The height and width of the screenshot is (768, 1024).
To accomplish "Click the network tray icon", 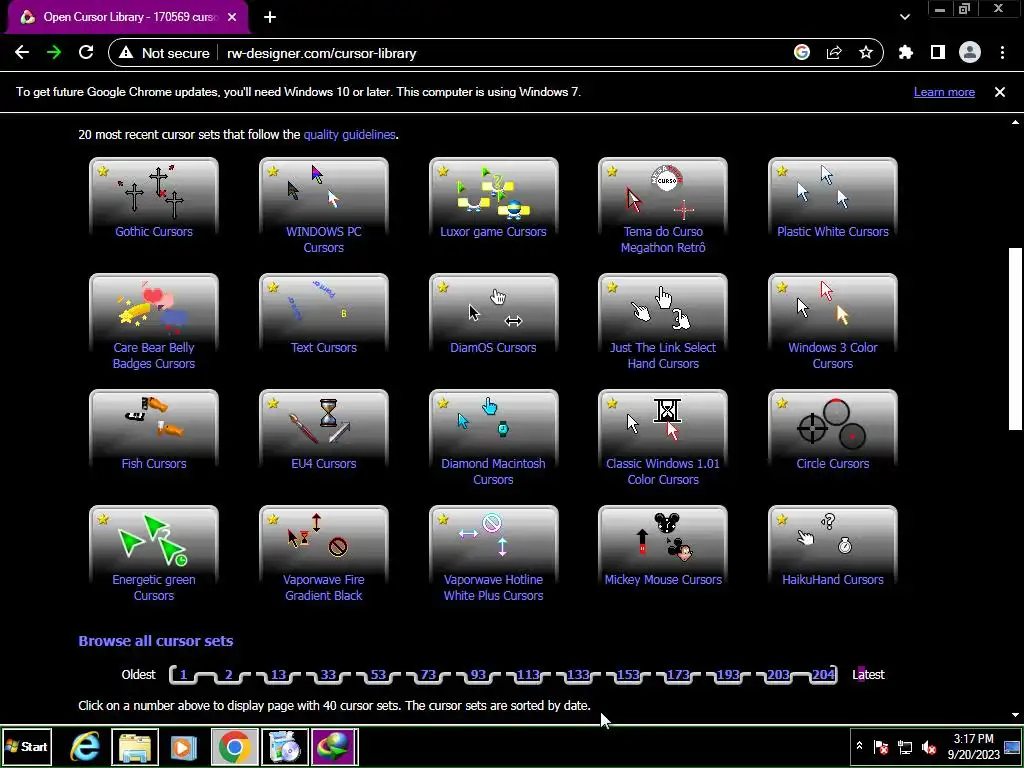I will (905, 747).
